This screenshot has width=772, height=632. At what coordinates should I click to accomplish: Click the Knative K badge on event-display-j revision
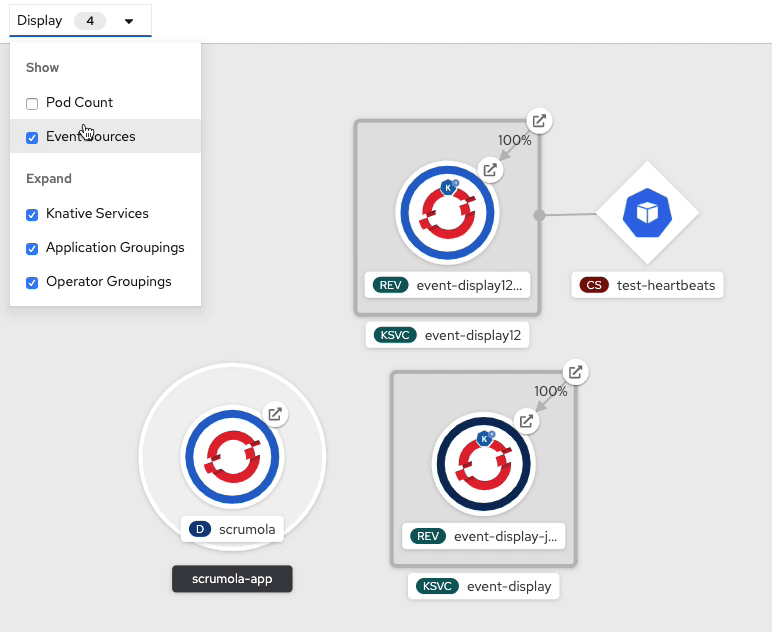485,438
